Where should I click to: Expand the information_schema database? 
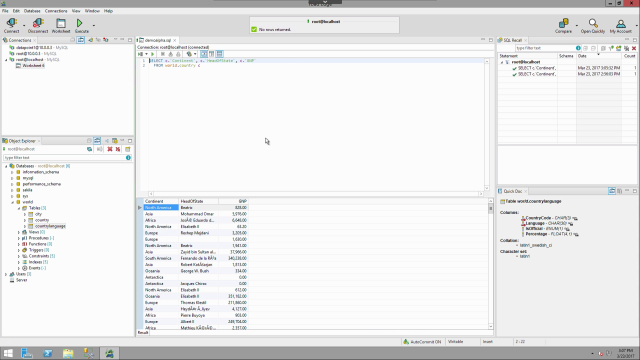click(12, 172)
